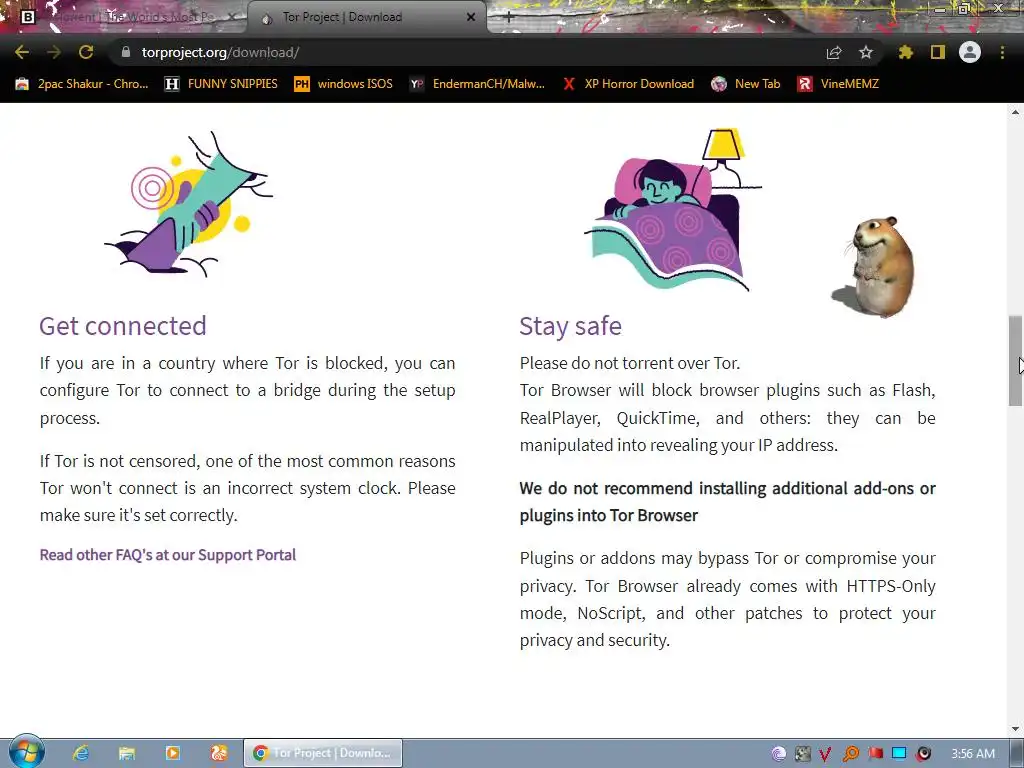Go back with the browser back arrow
Image resolution: width=1024 pixels, height=768 pixels.
[22, 52]
